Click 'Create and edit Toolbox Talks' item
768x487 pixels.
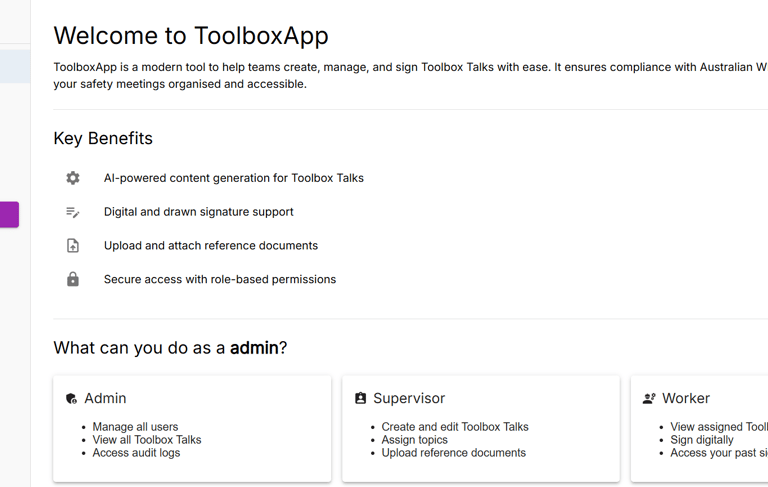tap(455, 427)
